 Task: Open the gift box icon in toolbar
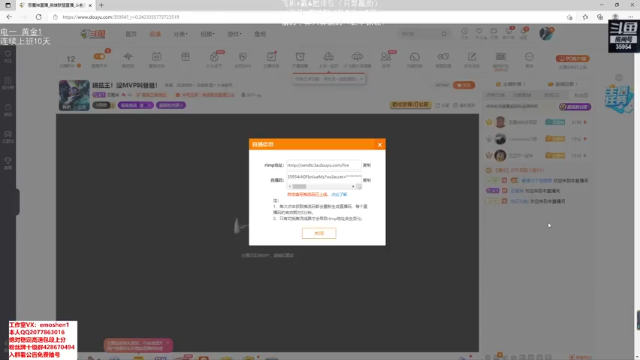point(185,57)
